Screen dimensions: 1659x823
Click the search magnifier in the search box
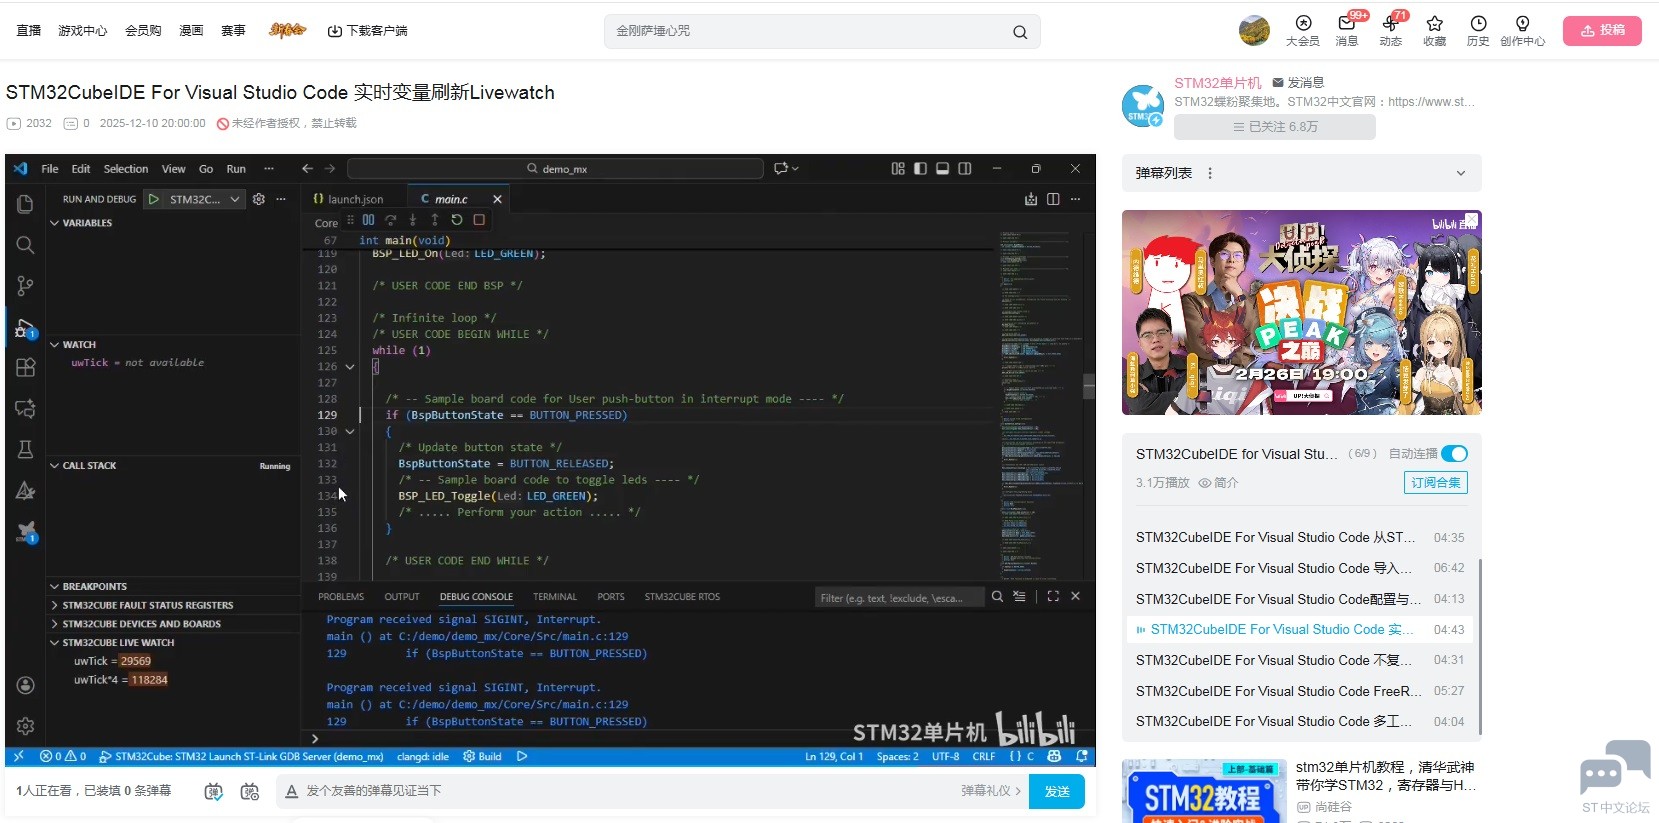pyautogui.click(x=1019, y=32)
